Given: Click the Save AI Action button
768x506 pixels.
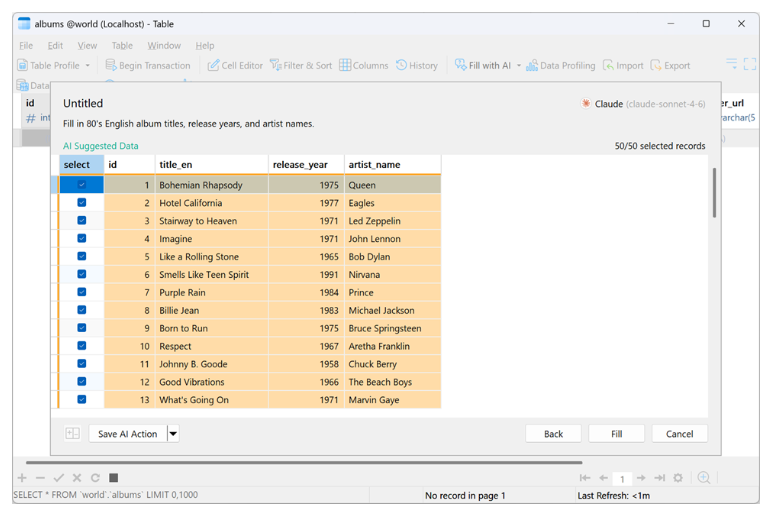Looking at the screenshot, I should click(128, 434).
